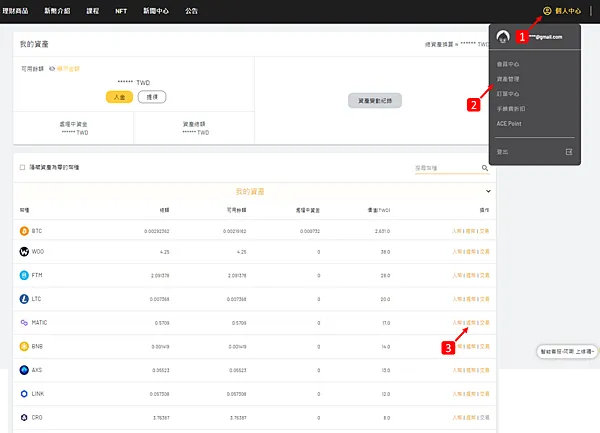This screenshot has height=433, width=600.
Task: Click the deposit-coin link in LTC row
Action: [457, 299]
